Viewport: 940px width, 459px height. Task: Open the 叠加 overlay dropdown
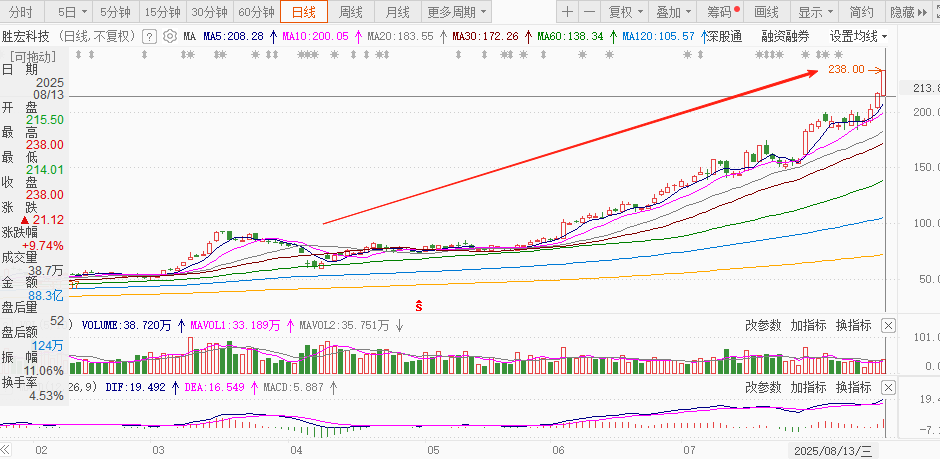tap(673, 12)
